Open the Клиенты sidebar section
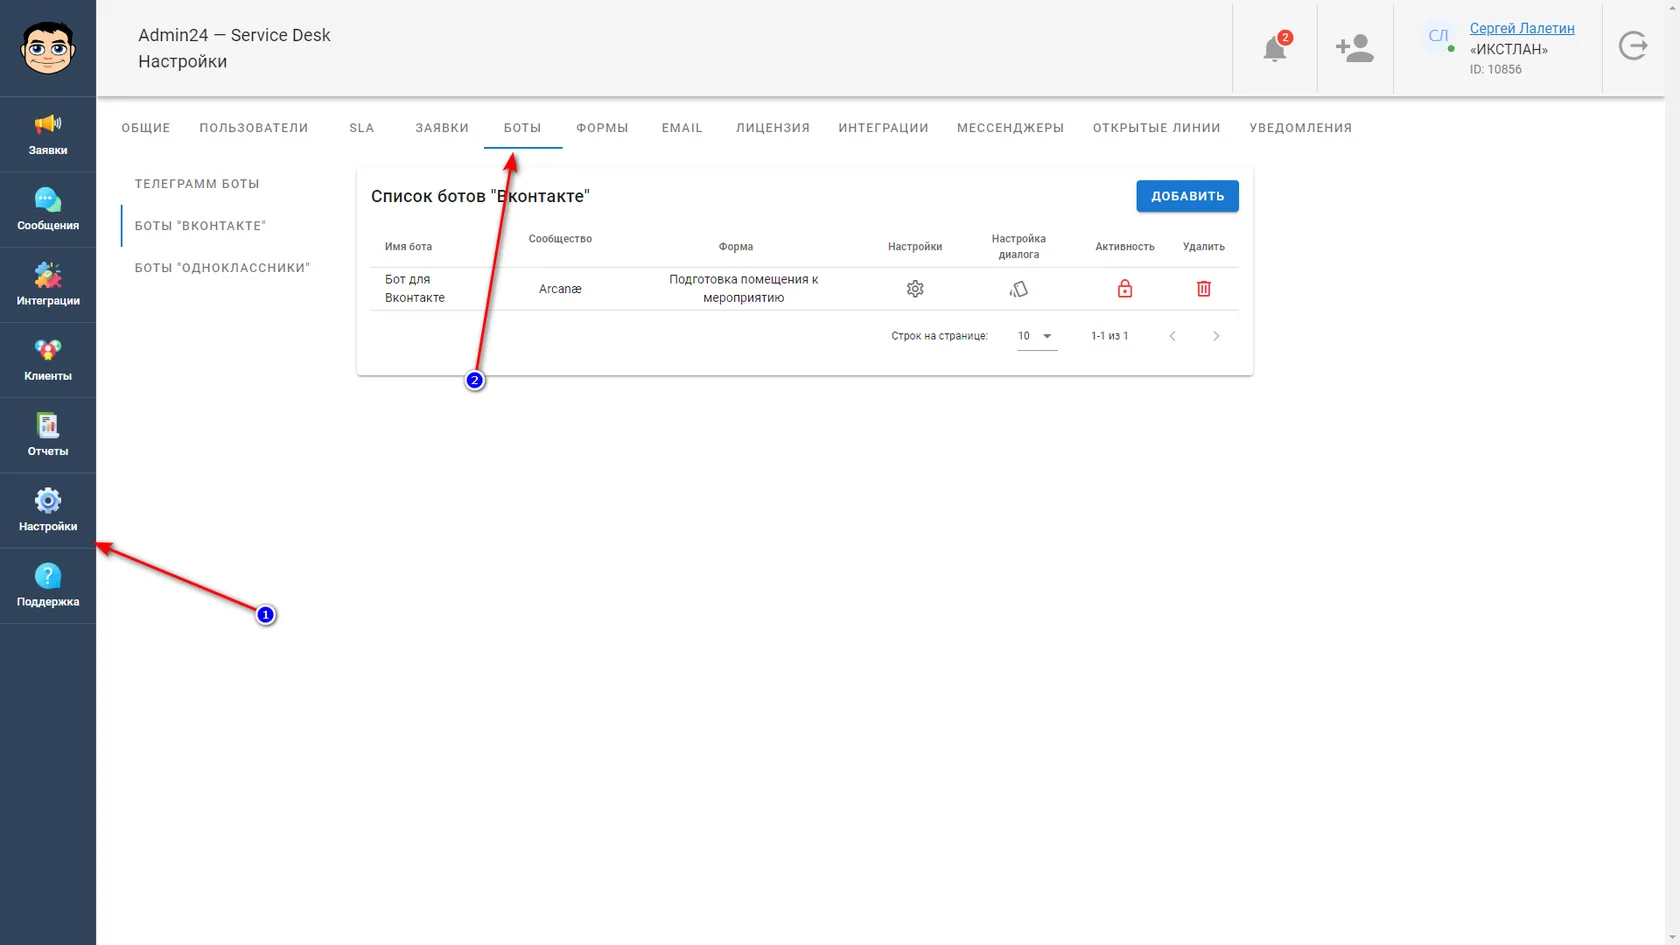 [48, 360]
